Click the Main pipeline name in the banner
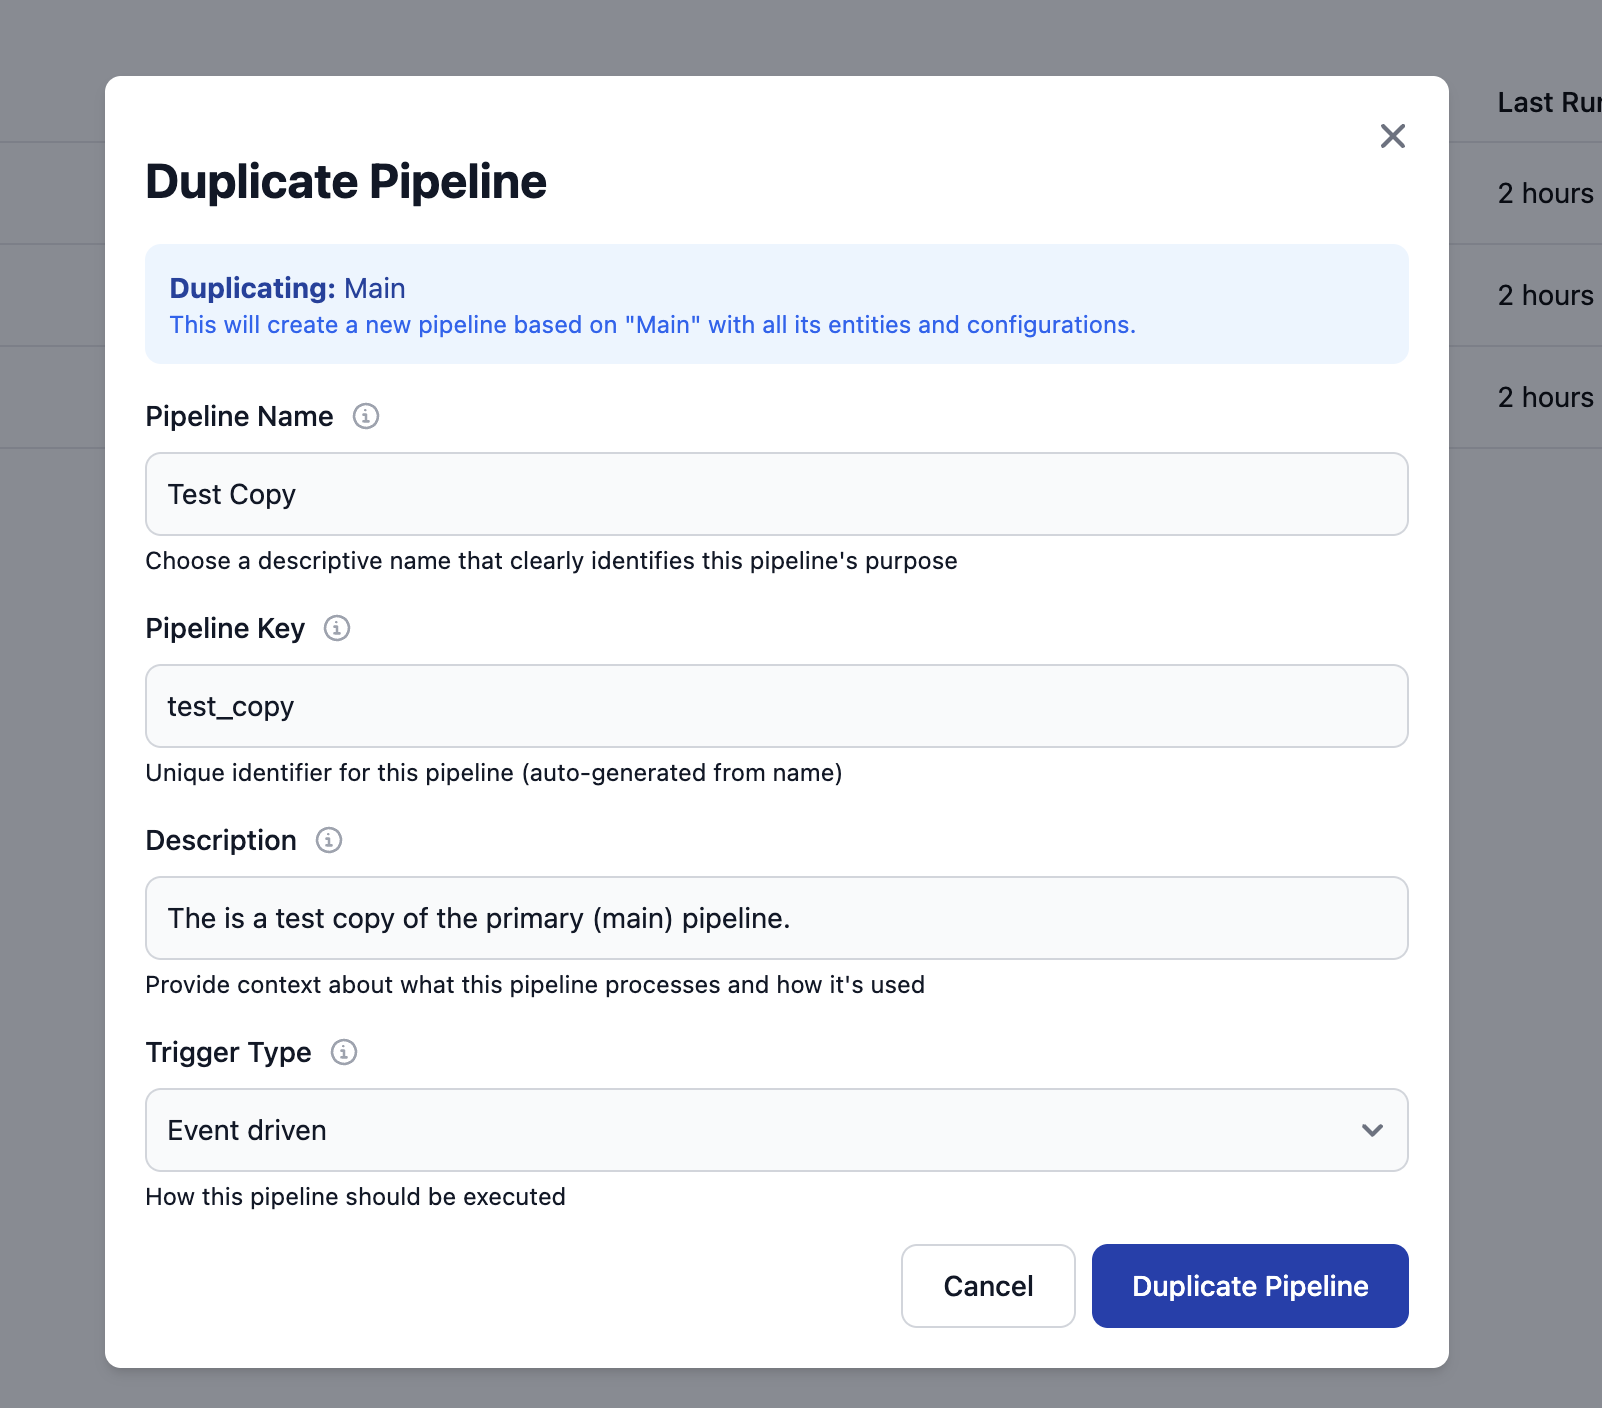The width and height of the screenshot is (1602, 1408). pos(374,288)
